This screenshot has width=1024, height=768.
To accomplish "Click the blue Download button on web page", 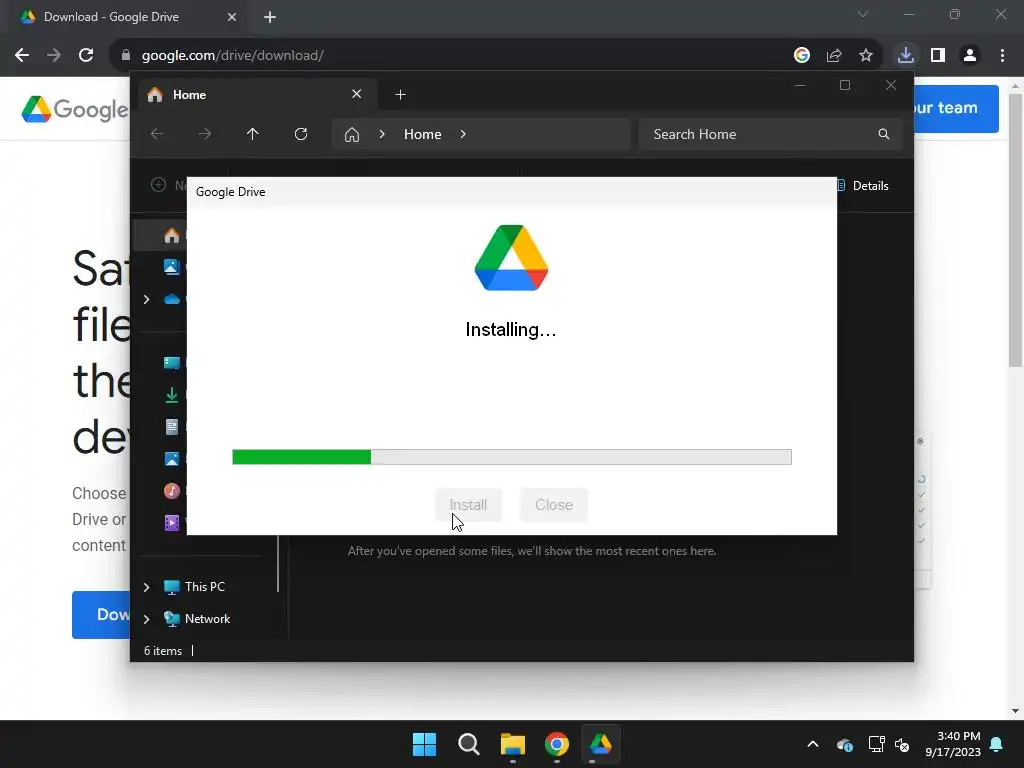I will [101, 615].
